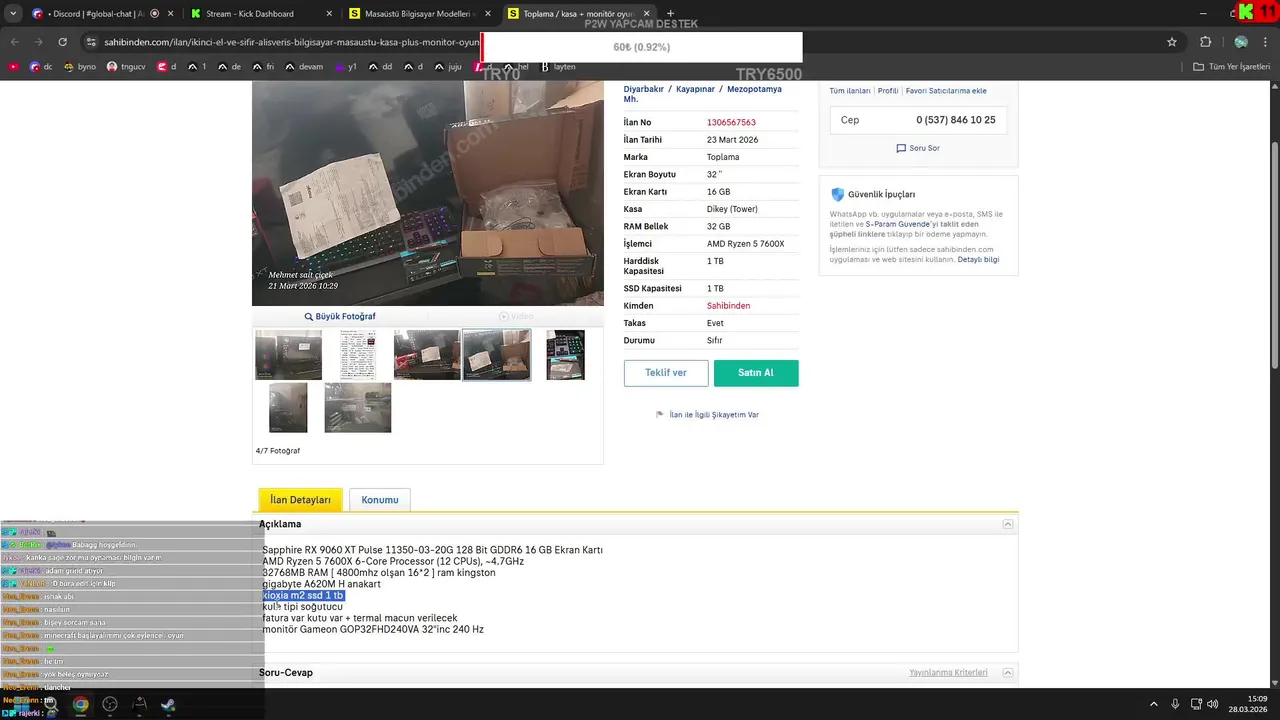Open the 'tnguçv' bookmark

pyautogui.click(x=125, y=67)
